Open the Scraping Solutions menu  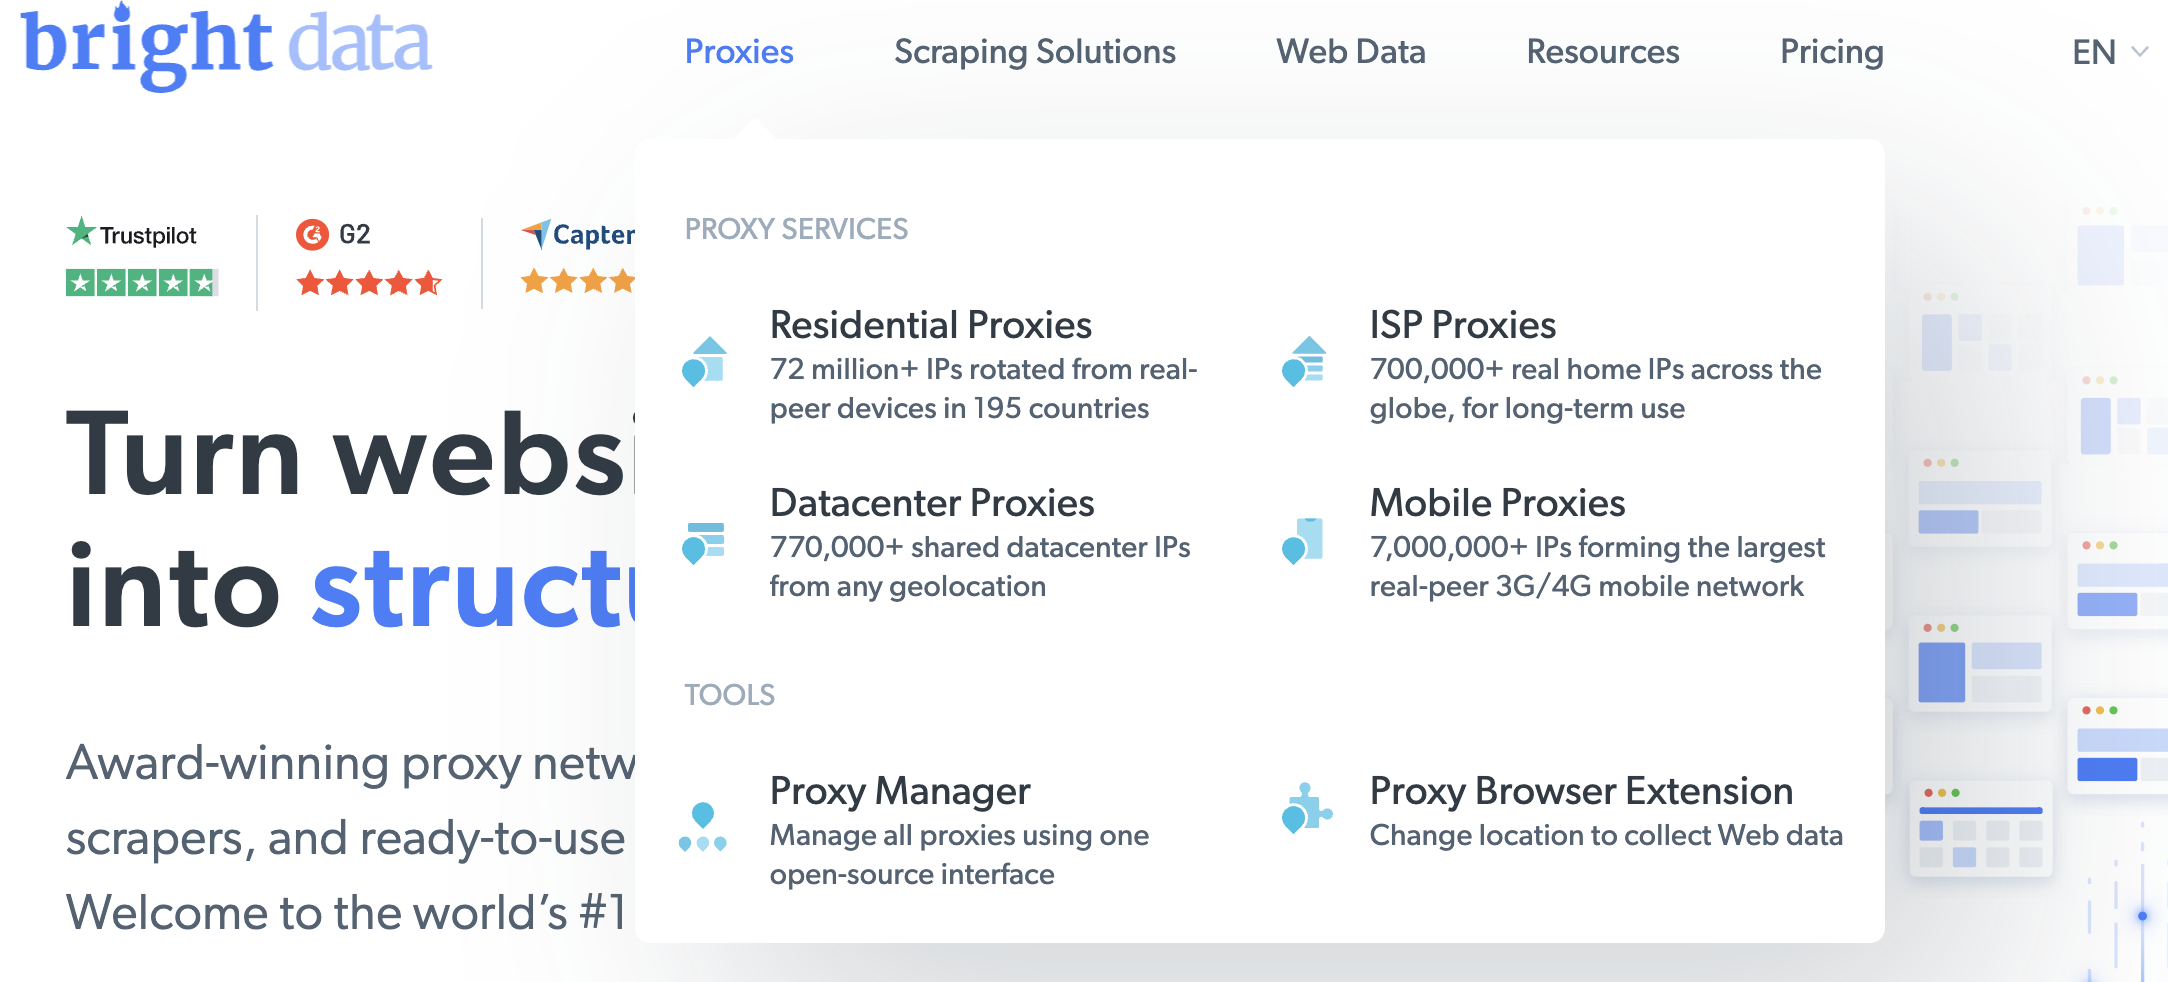pyautogui.click(x=1034, y=52)
